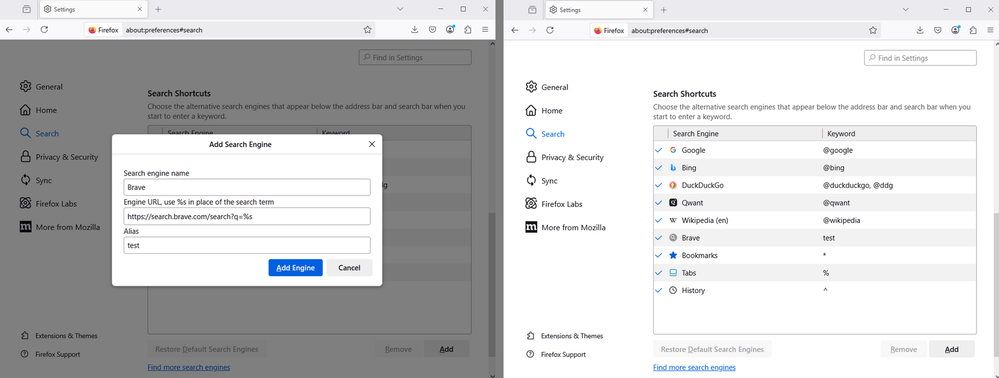The height and width of the screenshot is (378, 999).
Task: Click Add Engine button in dialog
Action: pos(296,268)
